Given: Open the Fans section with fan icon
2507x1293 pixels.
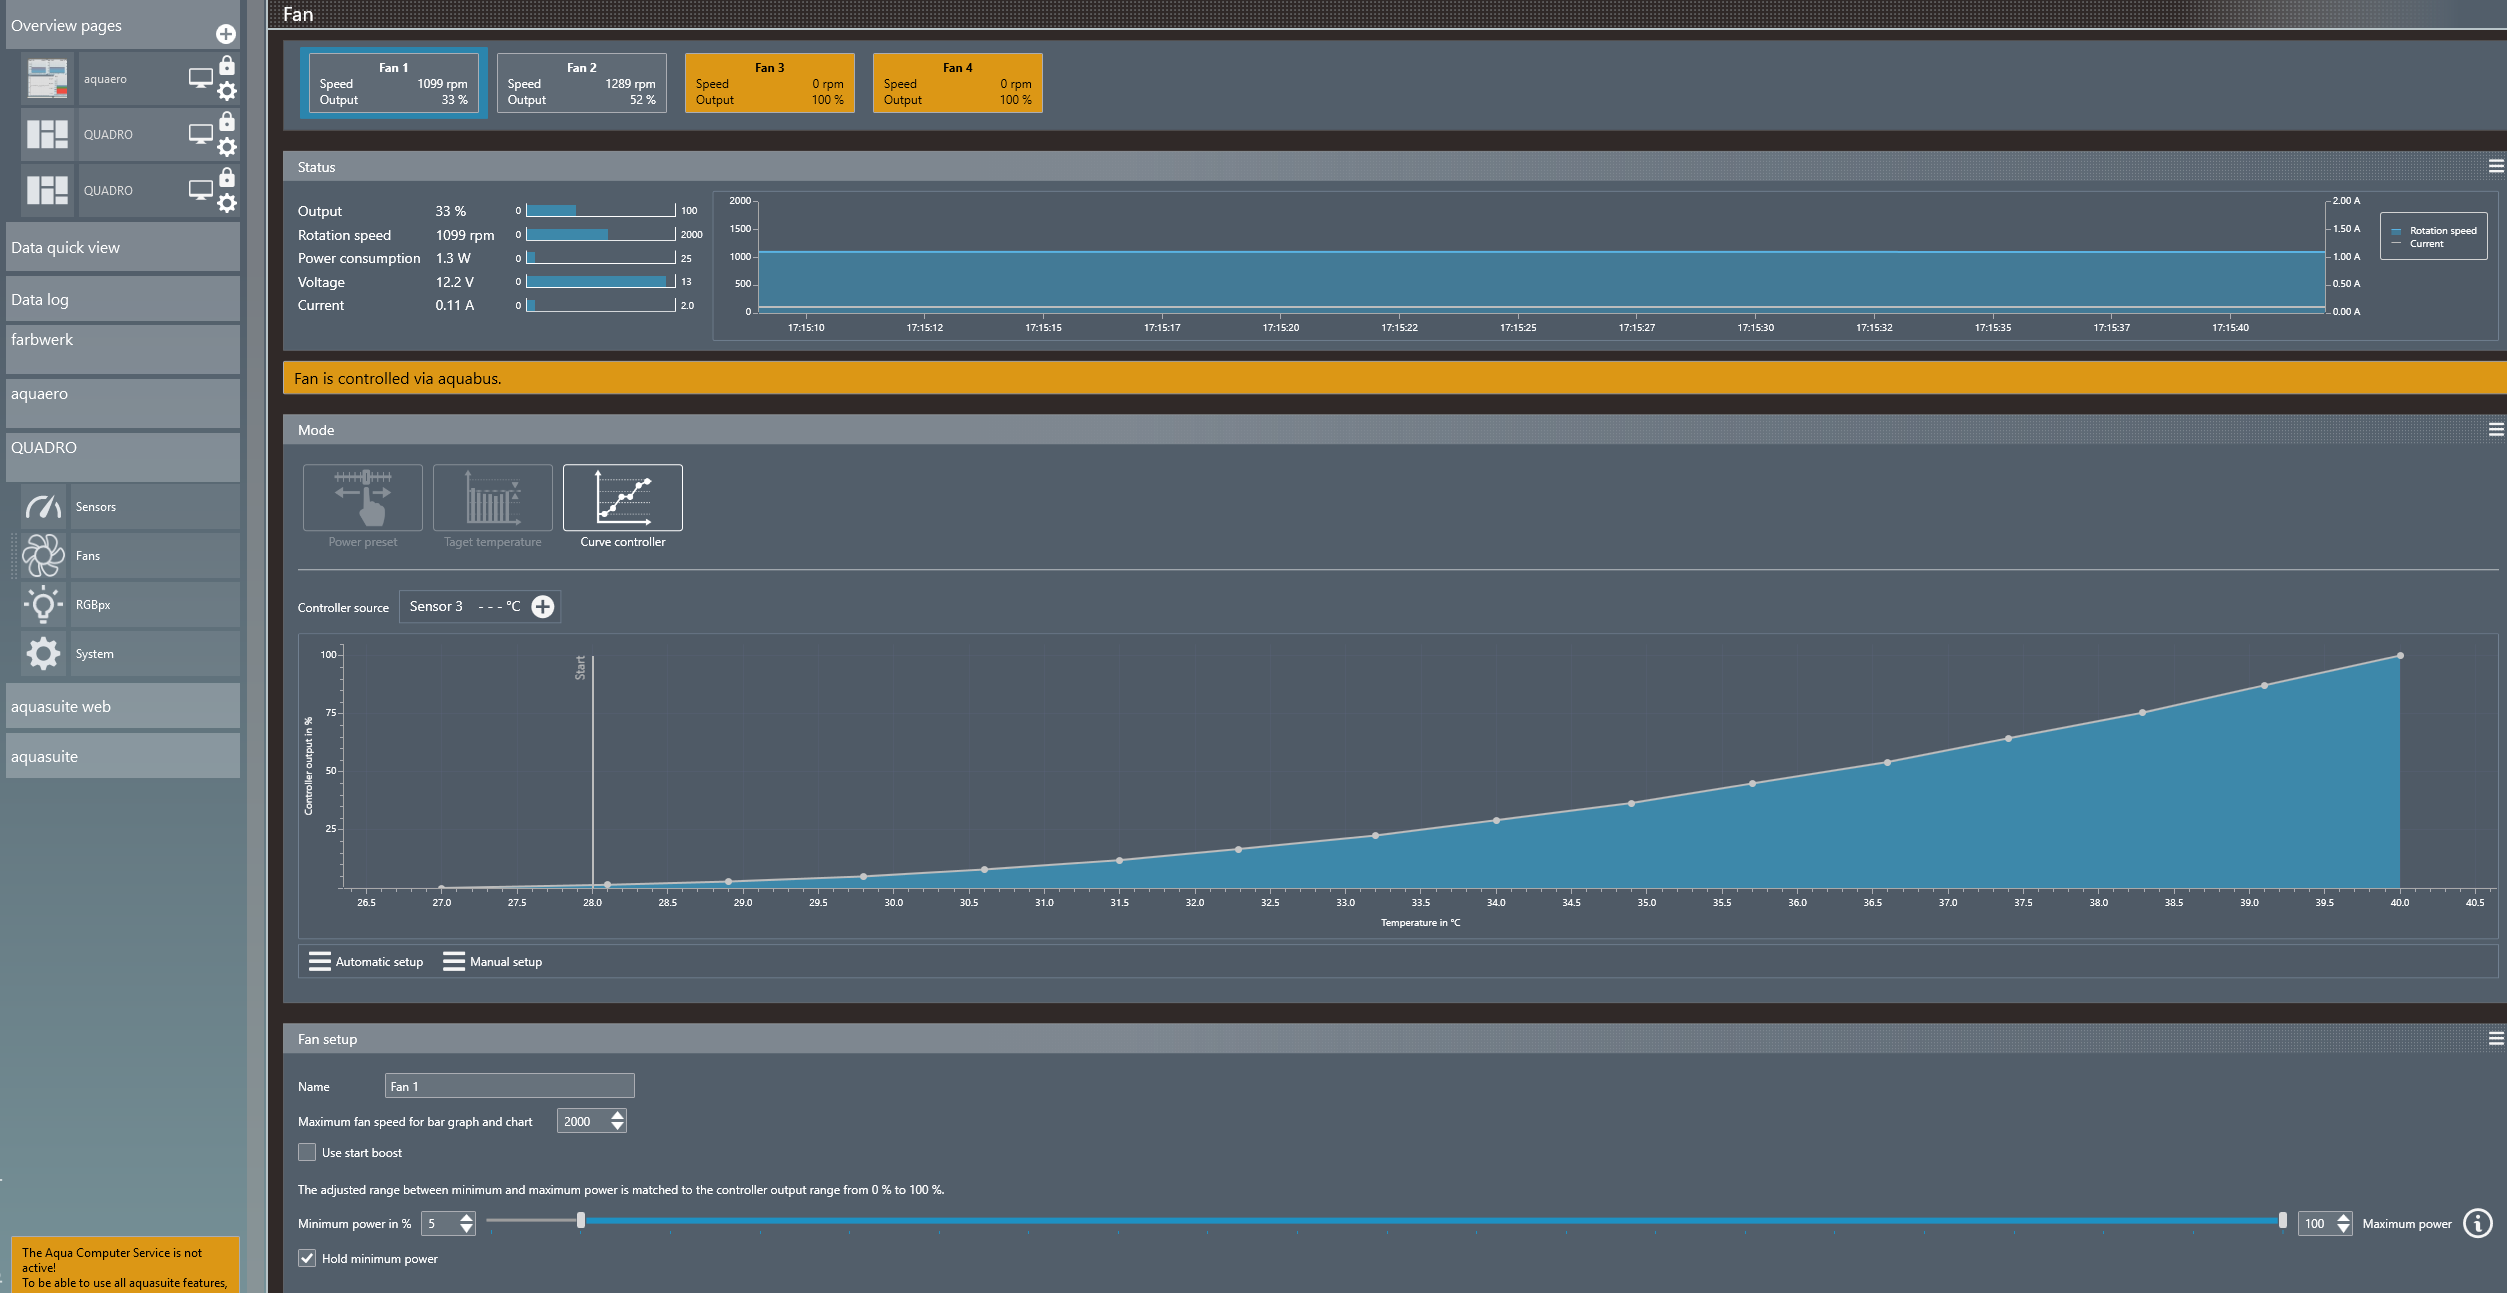Looking at the screenshot, I should [x=43, y=556].
